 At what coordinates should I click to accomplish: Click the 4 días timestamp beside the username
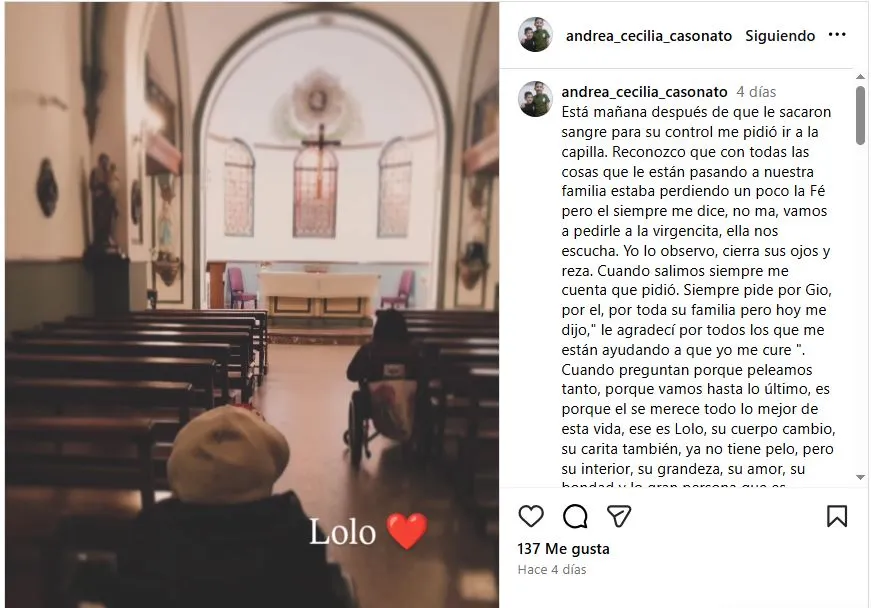coord(756,92)
